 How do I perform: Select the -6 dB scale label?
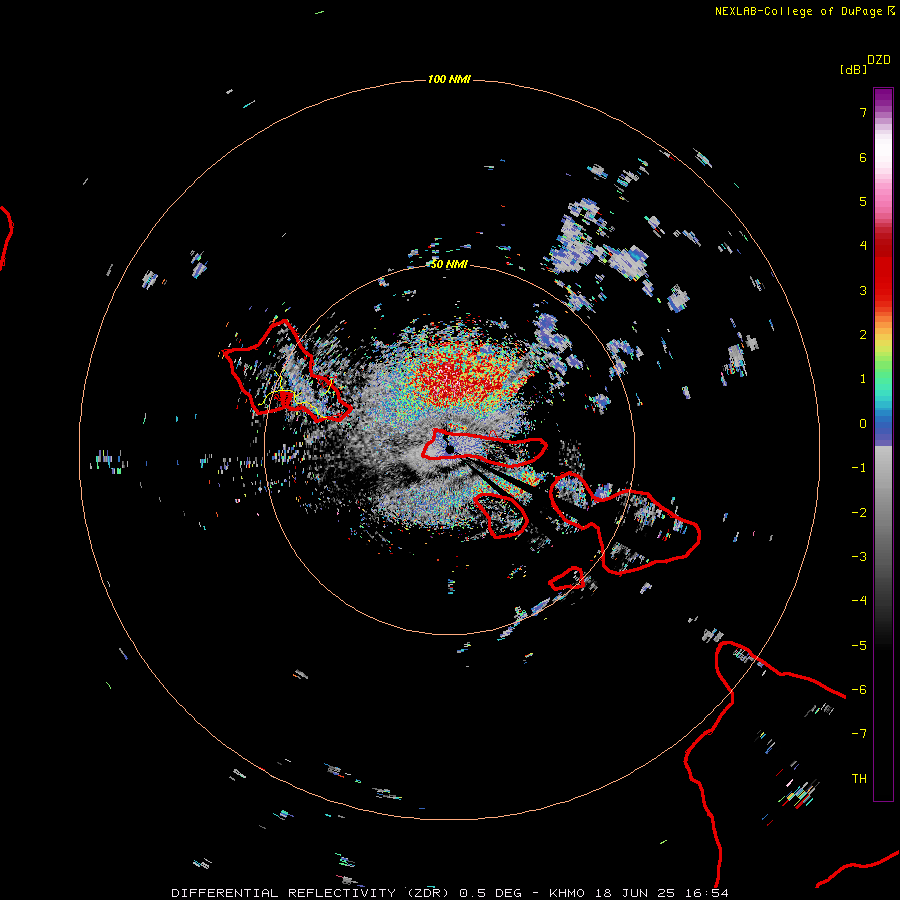point(859,690)
